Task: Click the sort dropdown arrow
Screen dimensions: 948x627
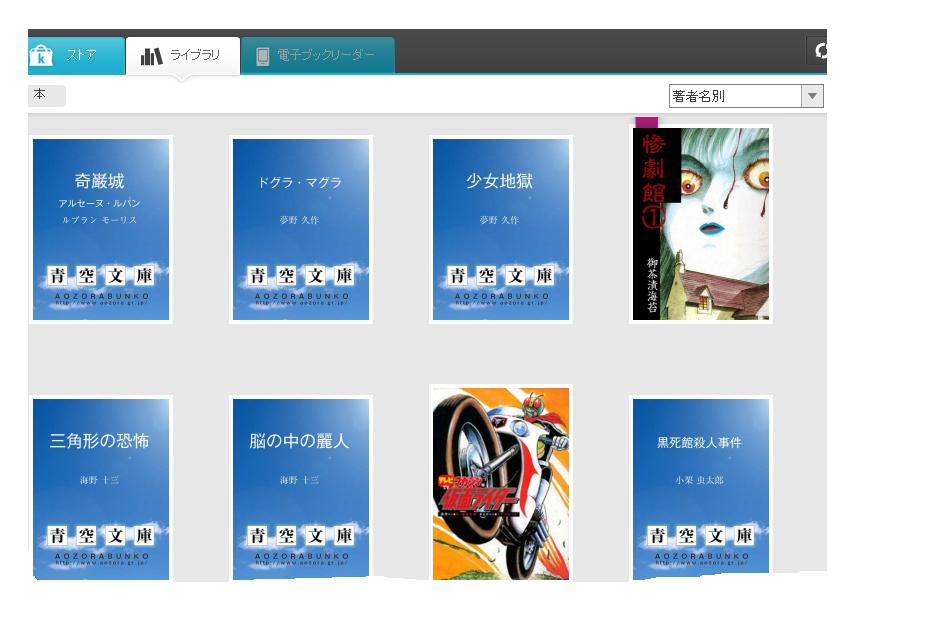Action: (813, 95)
